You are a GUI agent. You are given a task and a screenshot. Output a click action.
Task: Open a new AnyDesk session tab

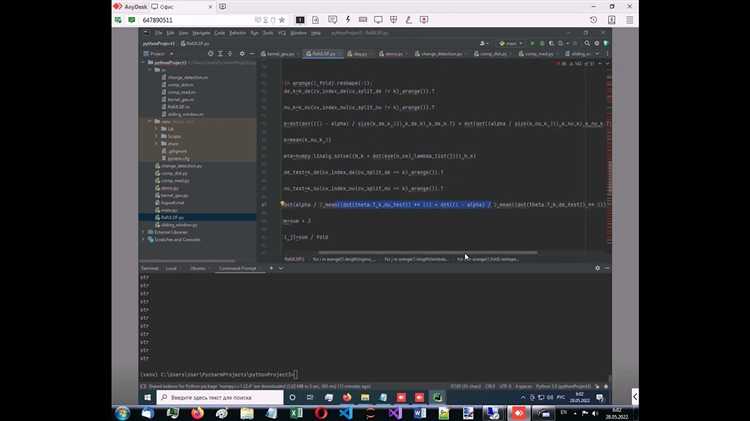pyautogui.click(x=222, y=7)
